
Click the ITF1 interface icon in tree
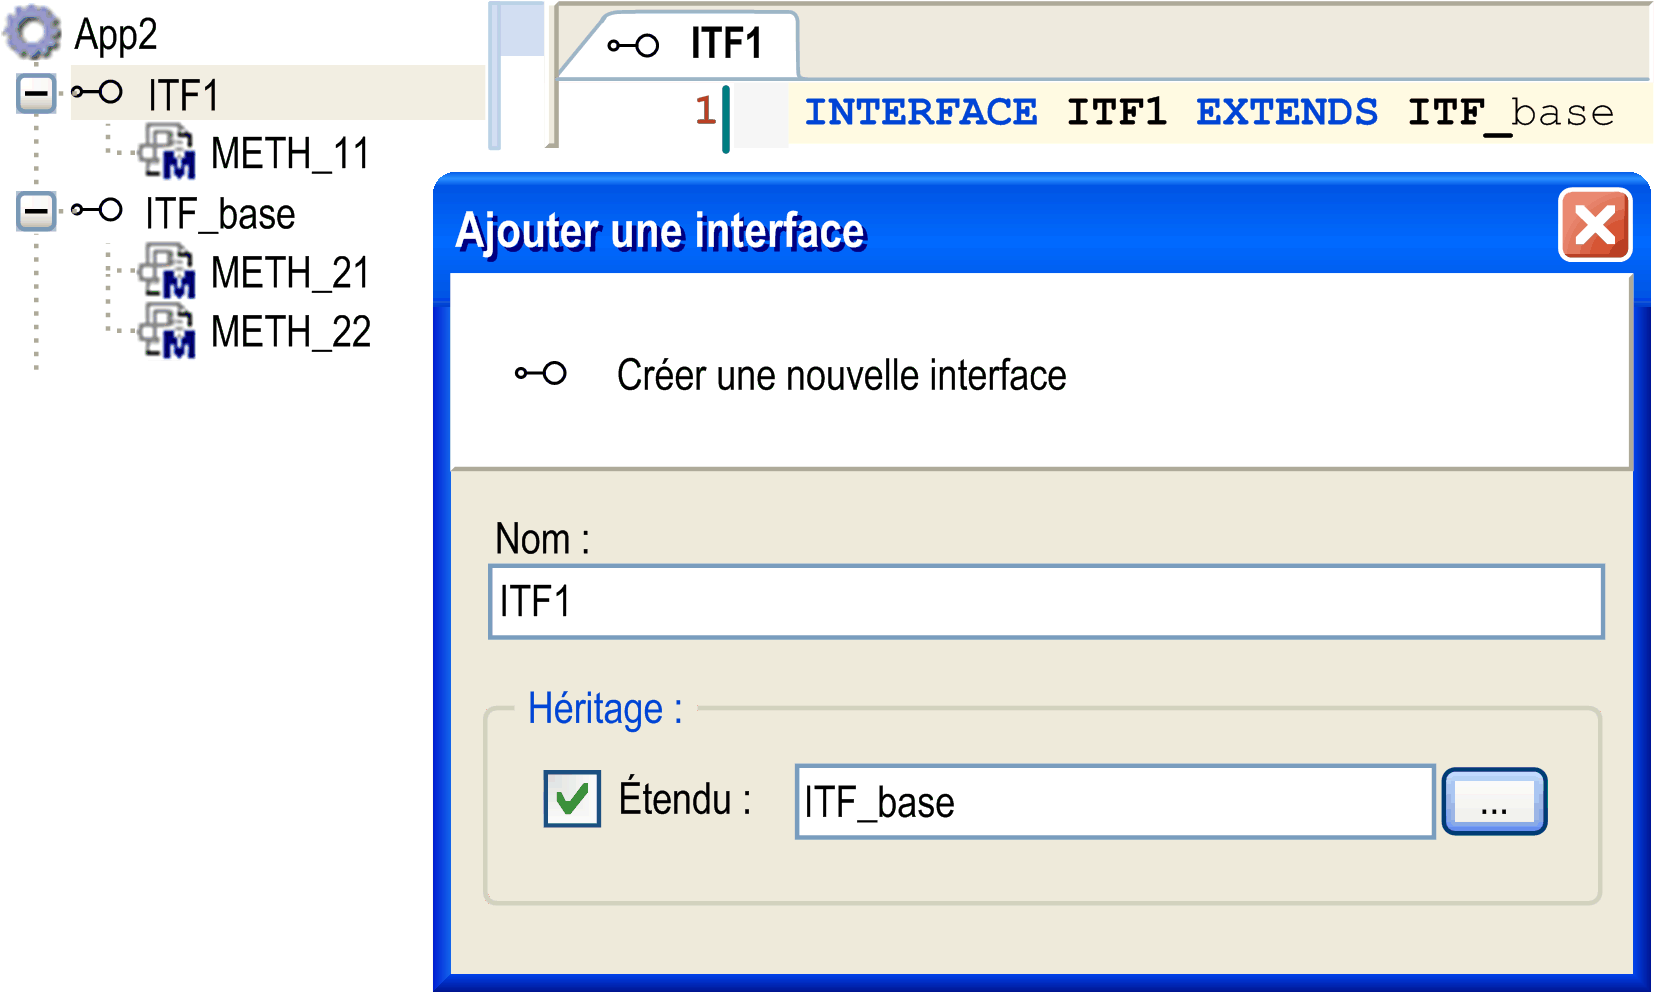pyautogui.click(x=97, y=94)
